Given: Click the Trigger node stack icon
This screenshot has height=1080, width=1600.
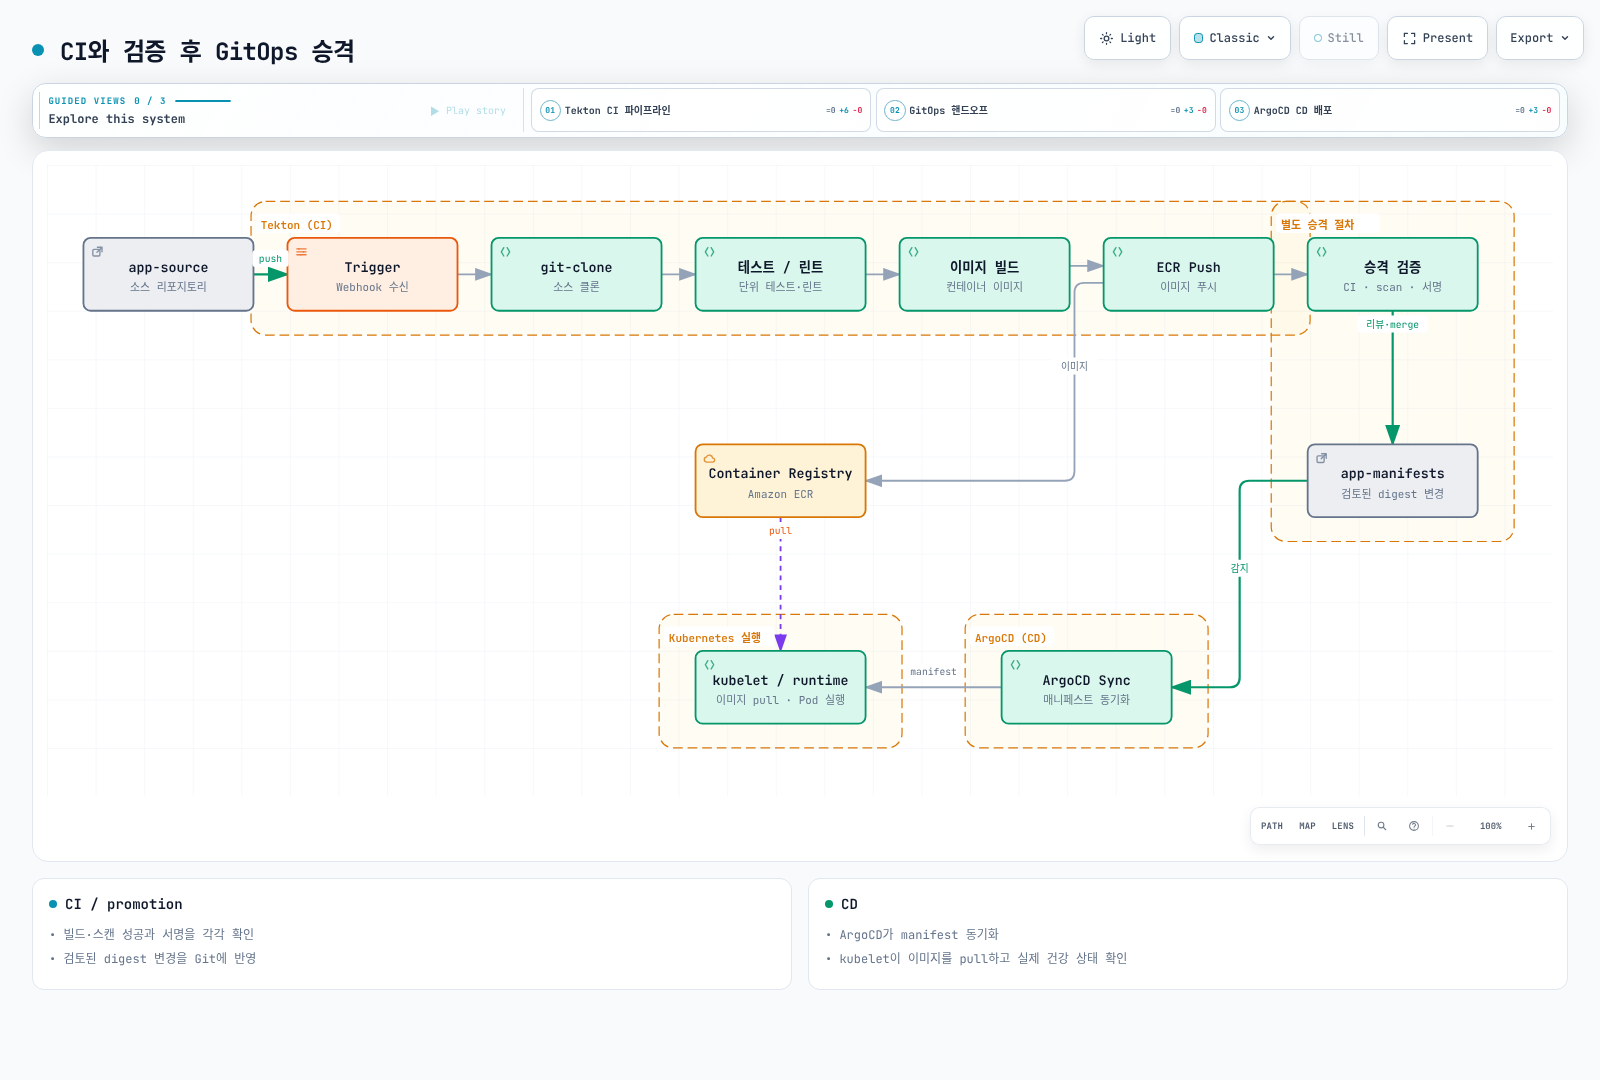Looking at the screenshot, I should pos(302,252).
